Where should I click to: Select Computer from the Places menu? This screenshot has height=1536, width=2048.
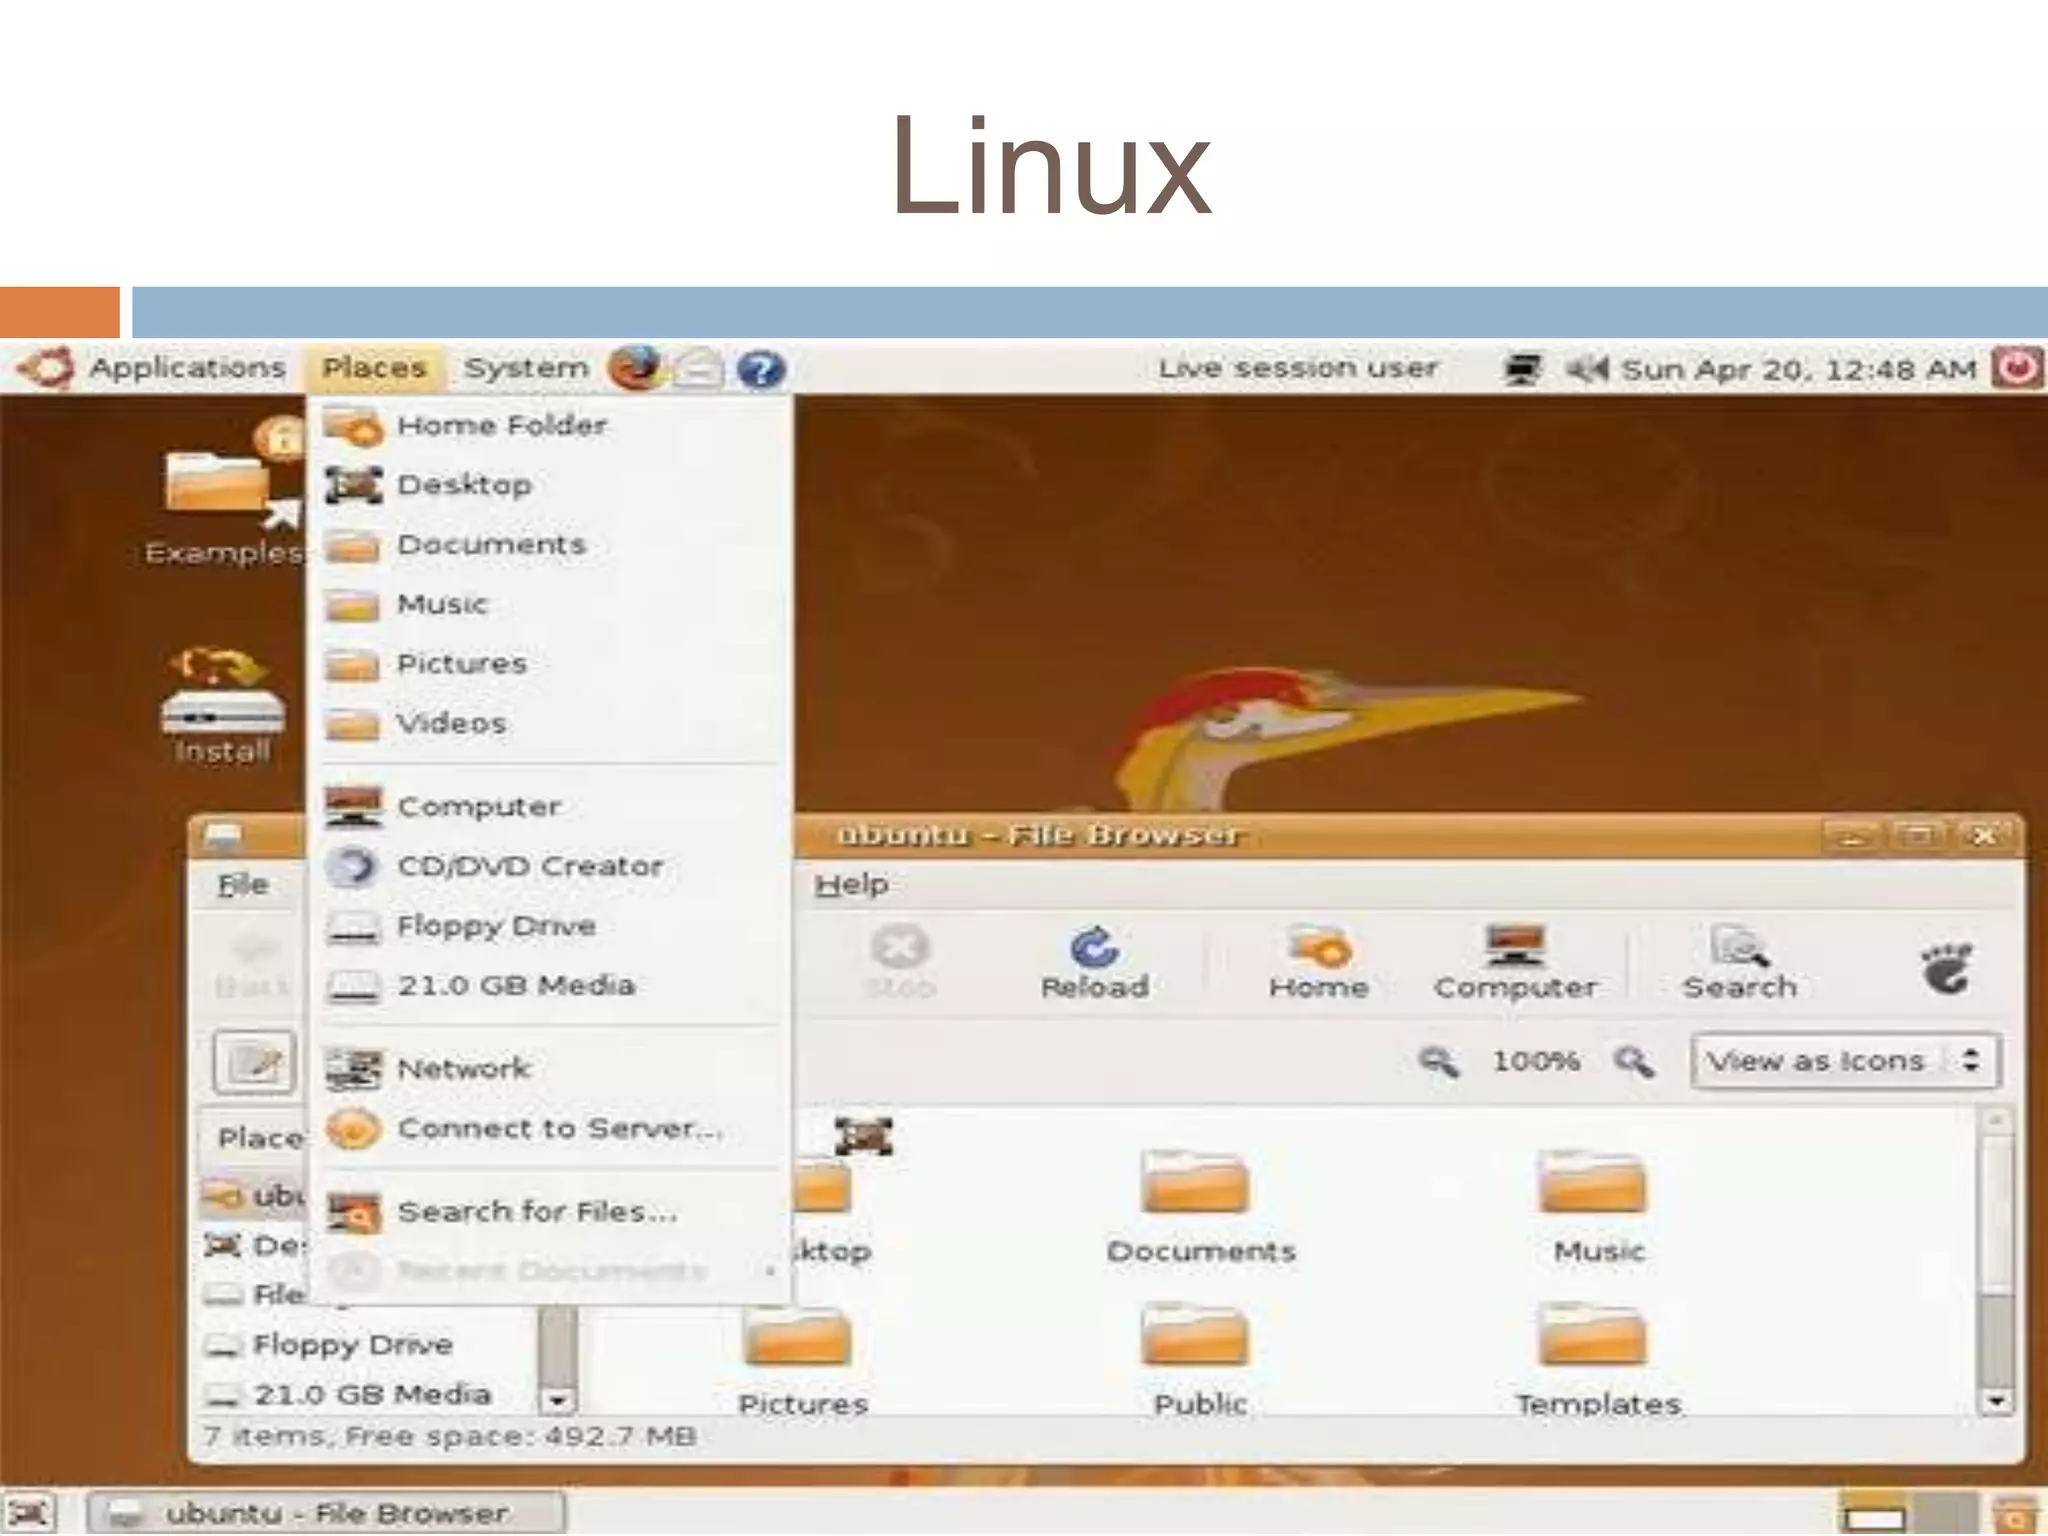(x=551, y=807)
